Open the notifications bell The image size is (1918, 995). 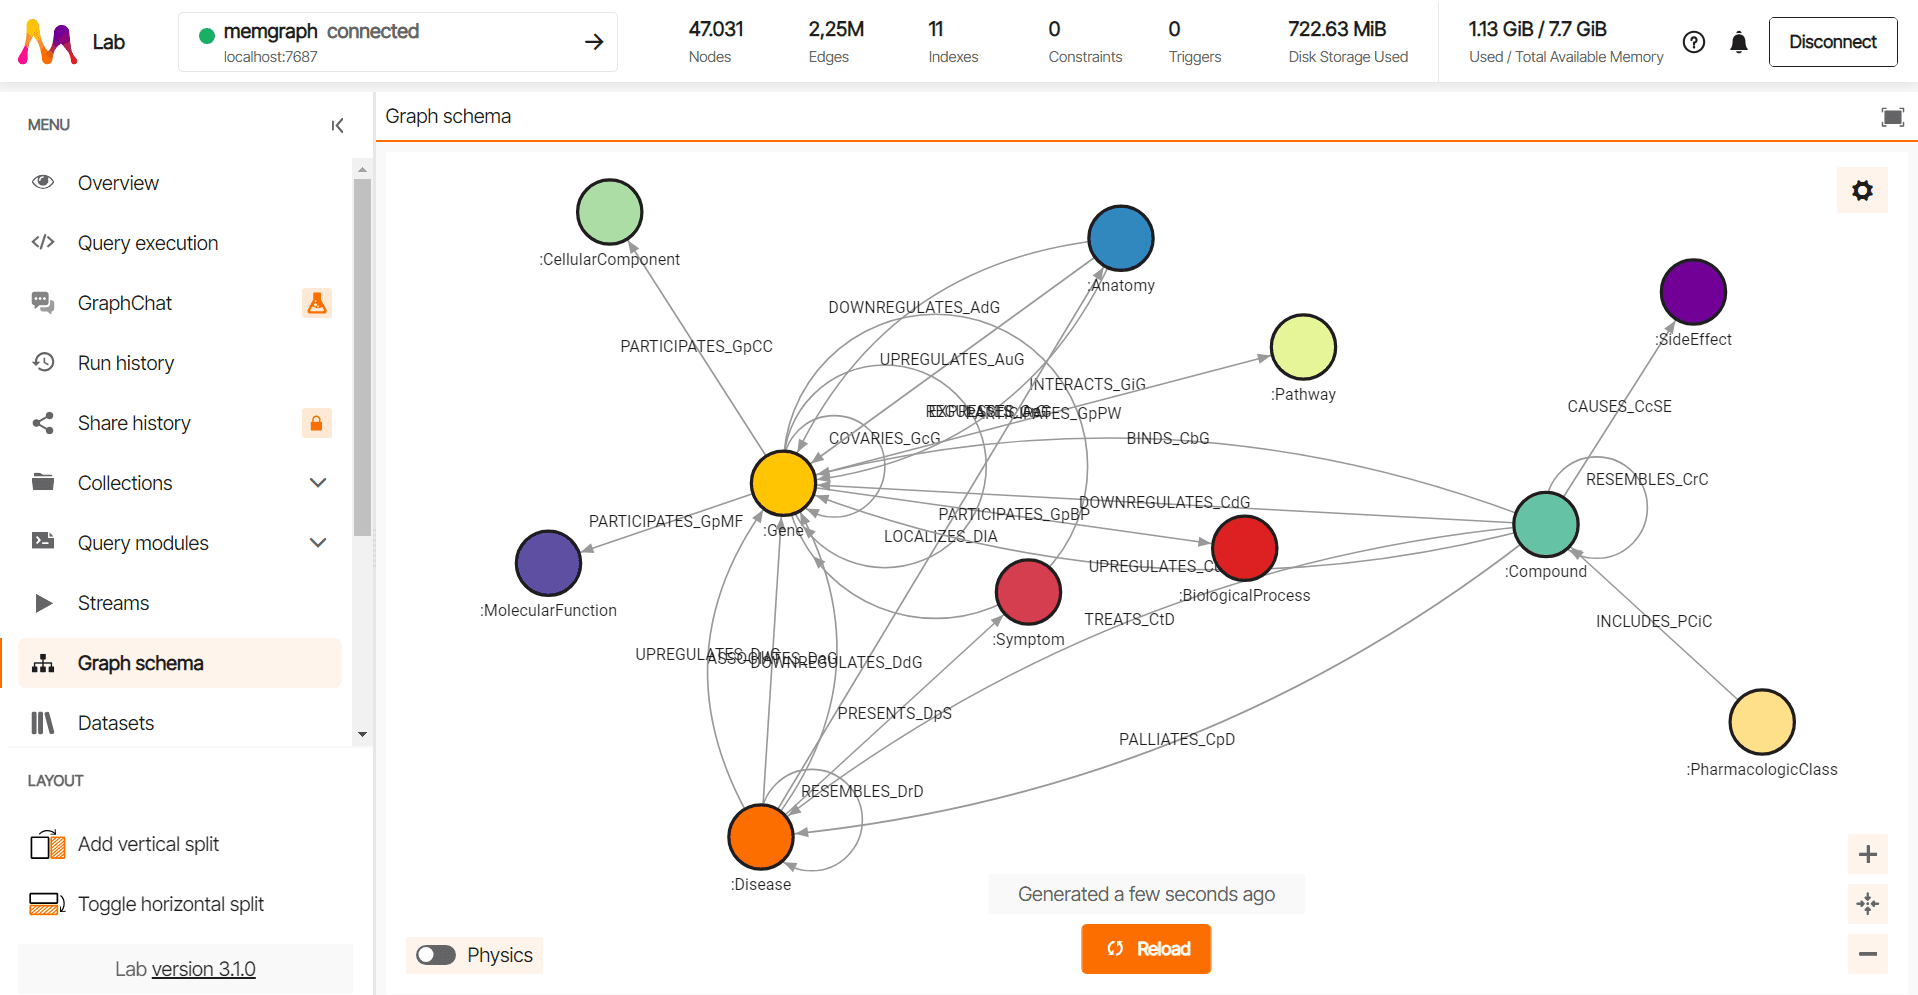coord(1738,42)
